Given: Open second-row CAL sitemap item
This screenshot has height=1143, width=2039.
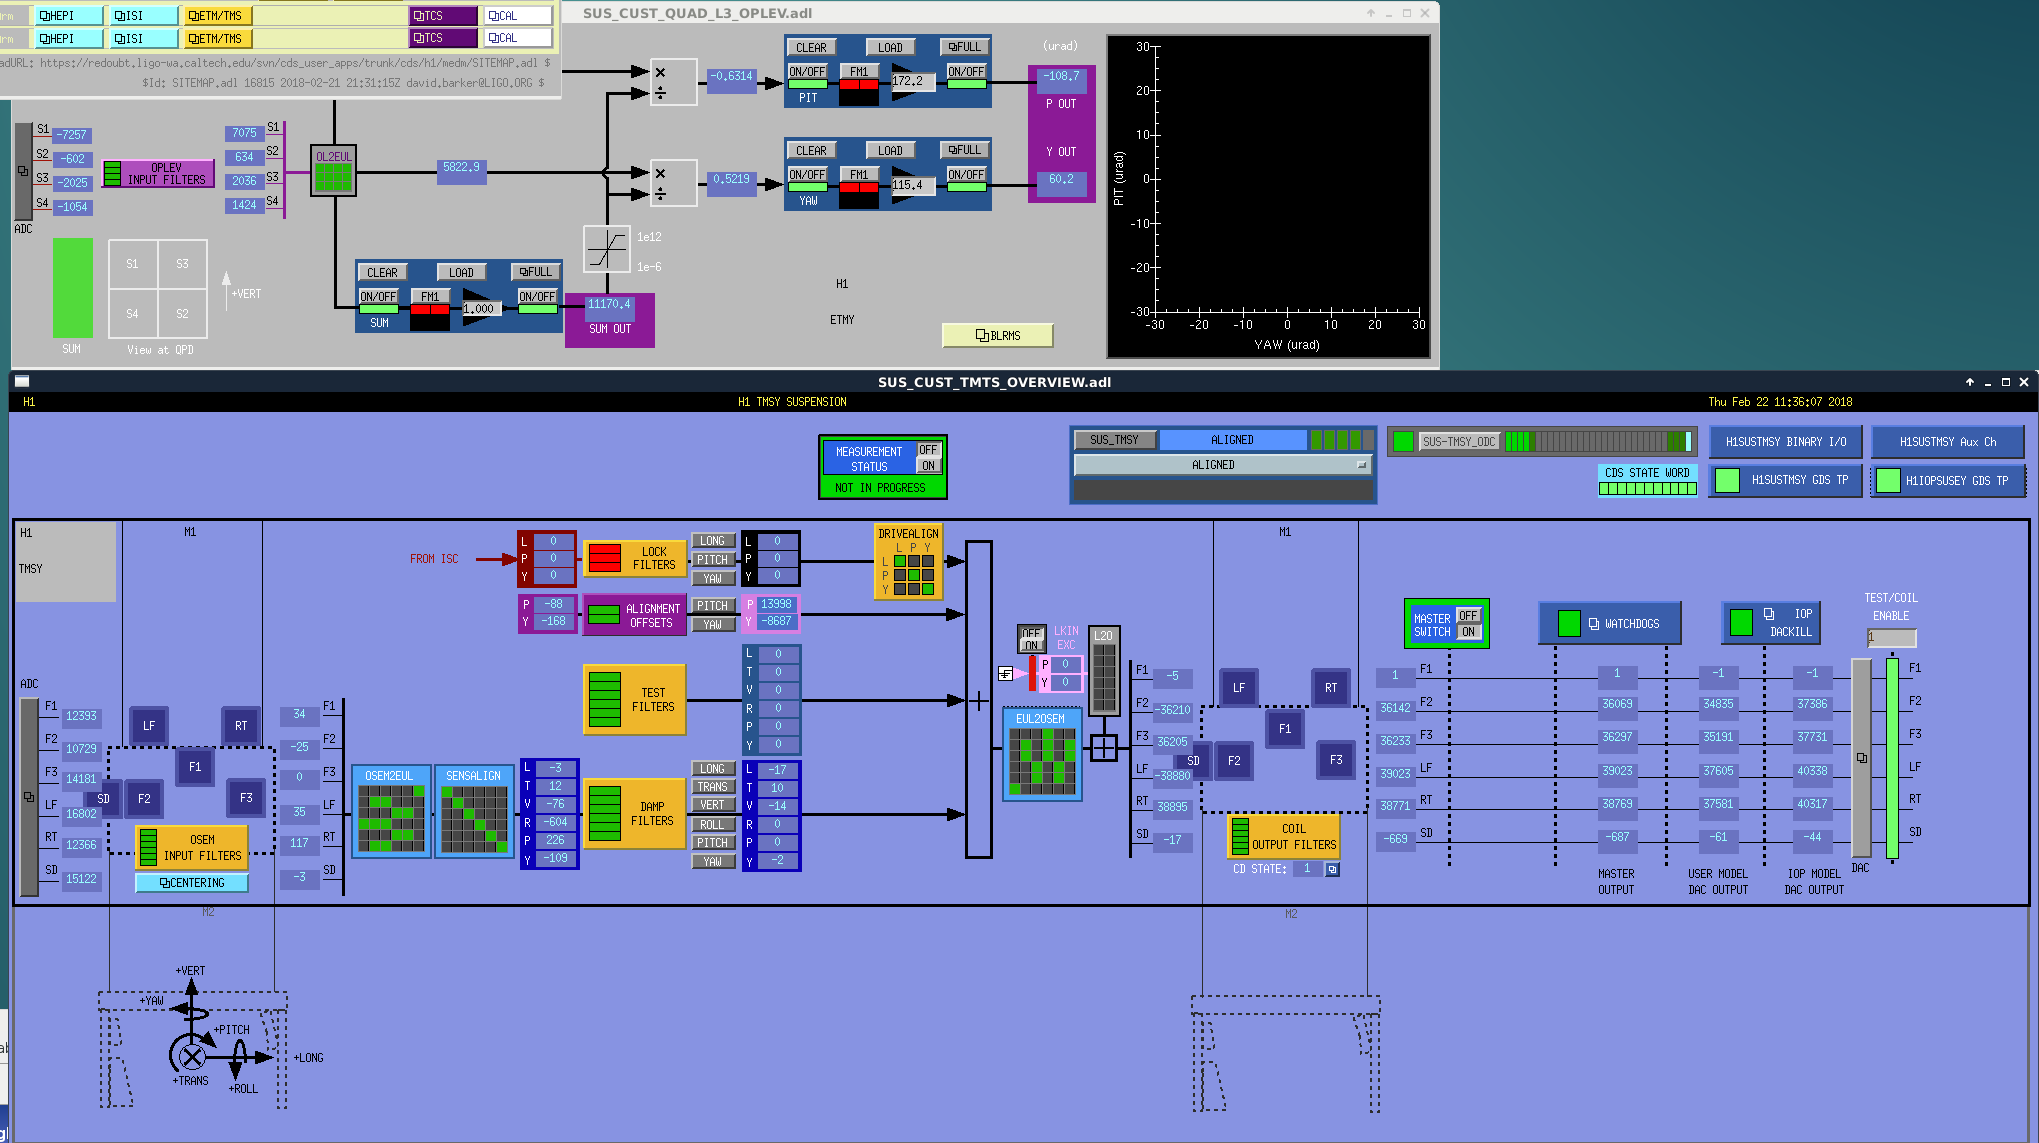Looking at the screenshot, I should [x=518, y=38].
